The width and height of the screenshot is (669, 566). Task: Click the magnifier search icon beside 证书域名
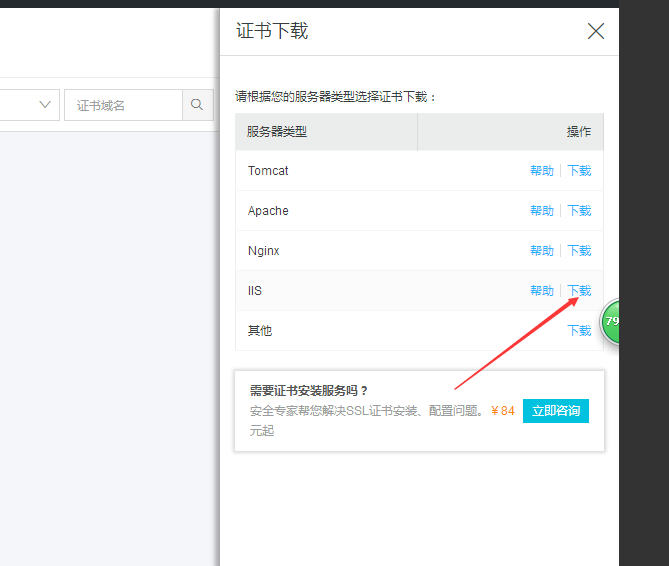click(x=197, y=105)
